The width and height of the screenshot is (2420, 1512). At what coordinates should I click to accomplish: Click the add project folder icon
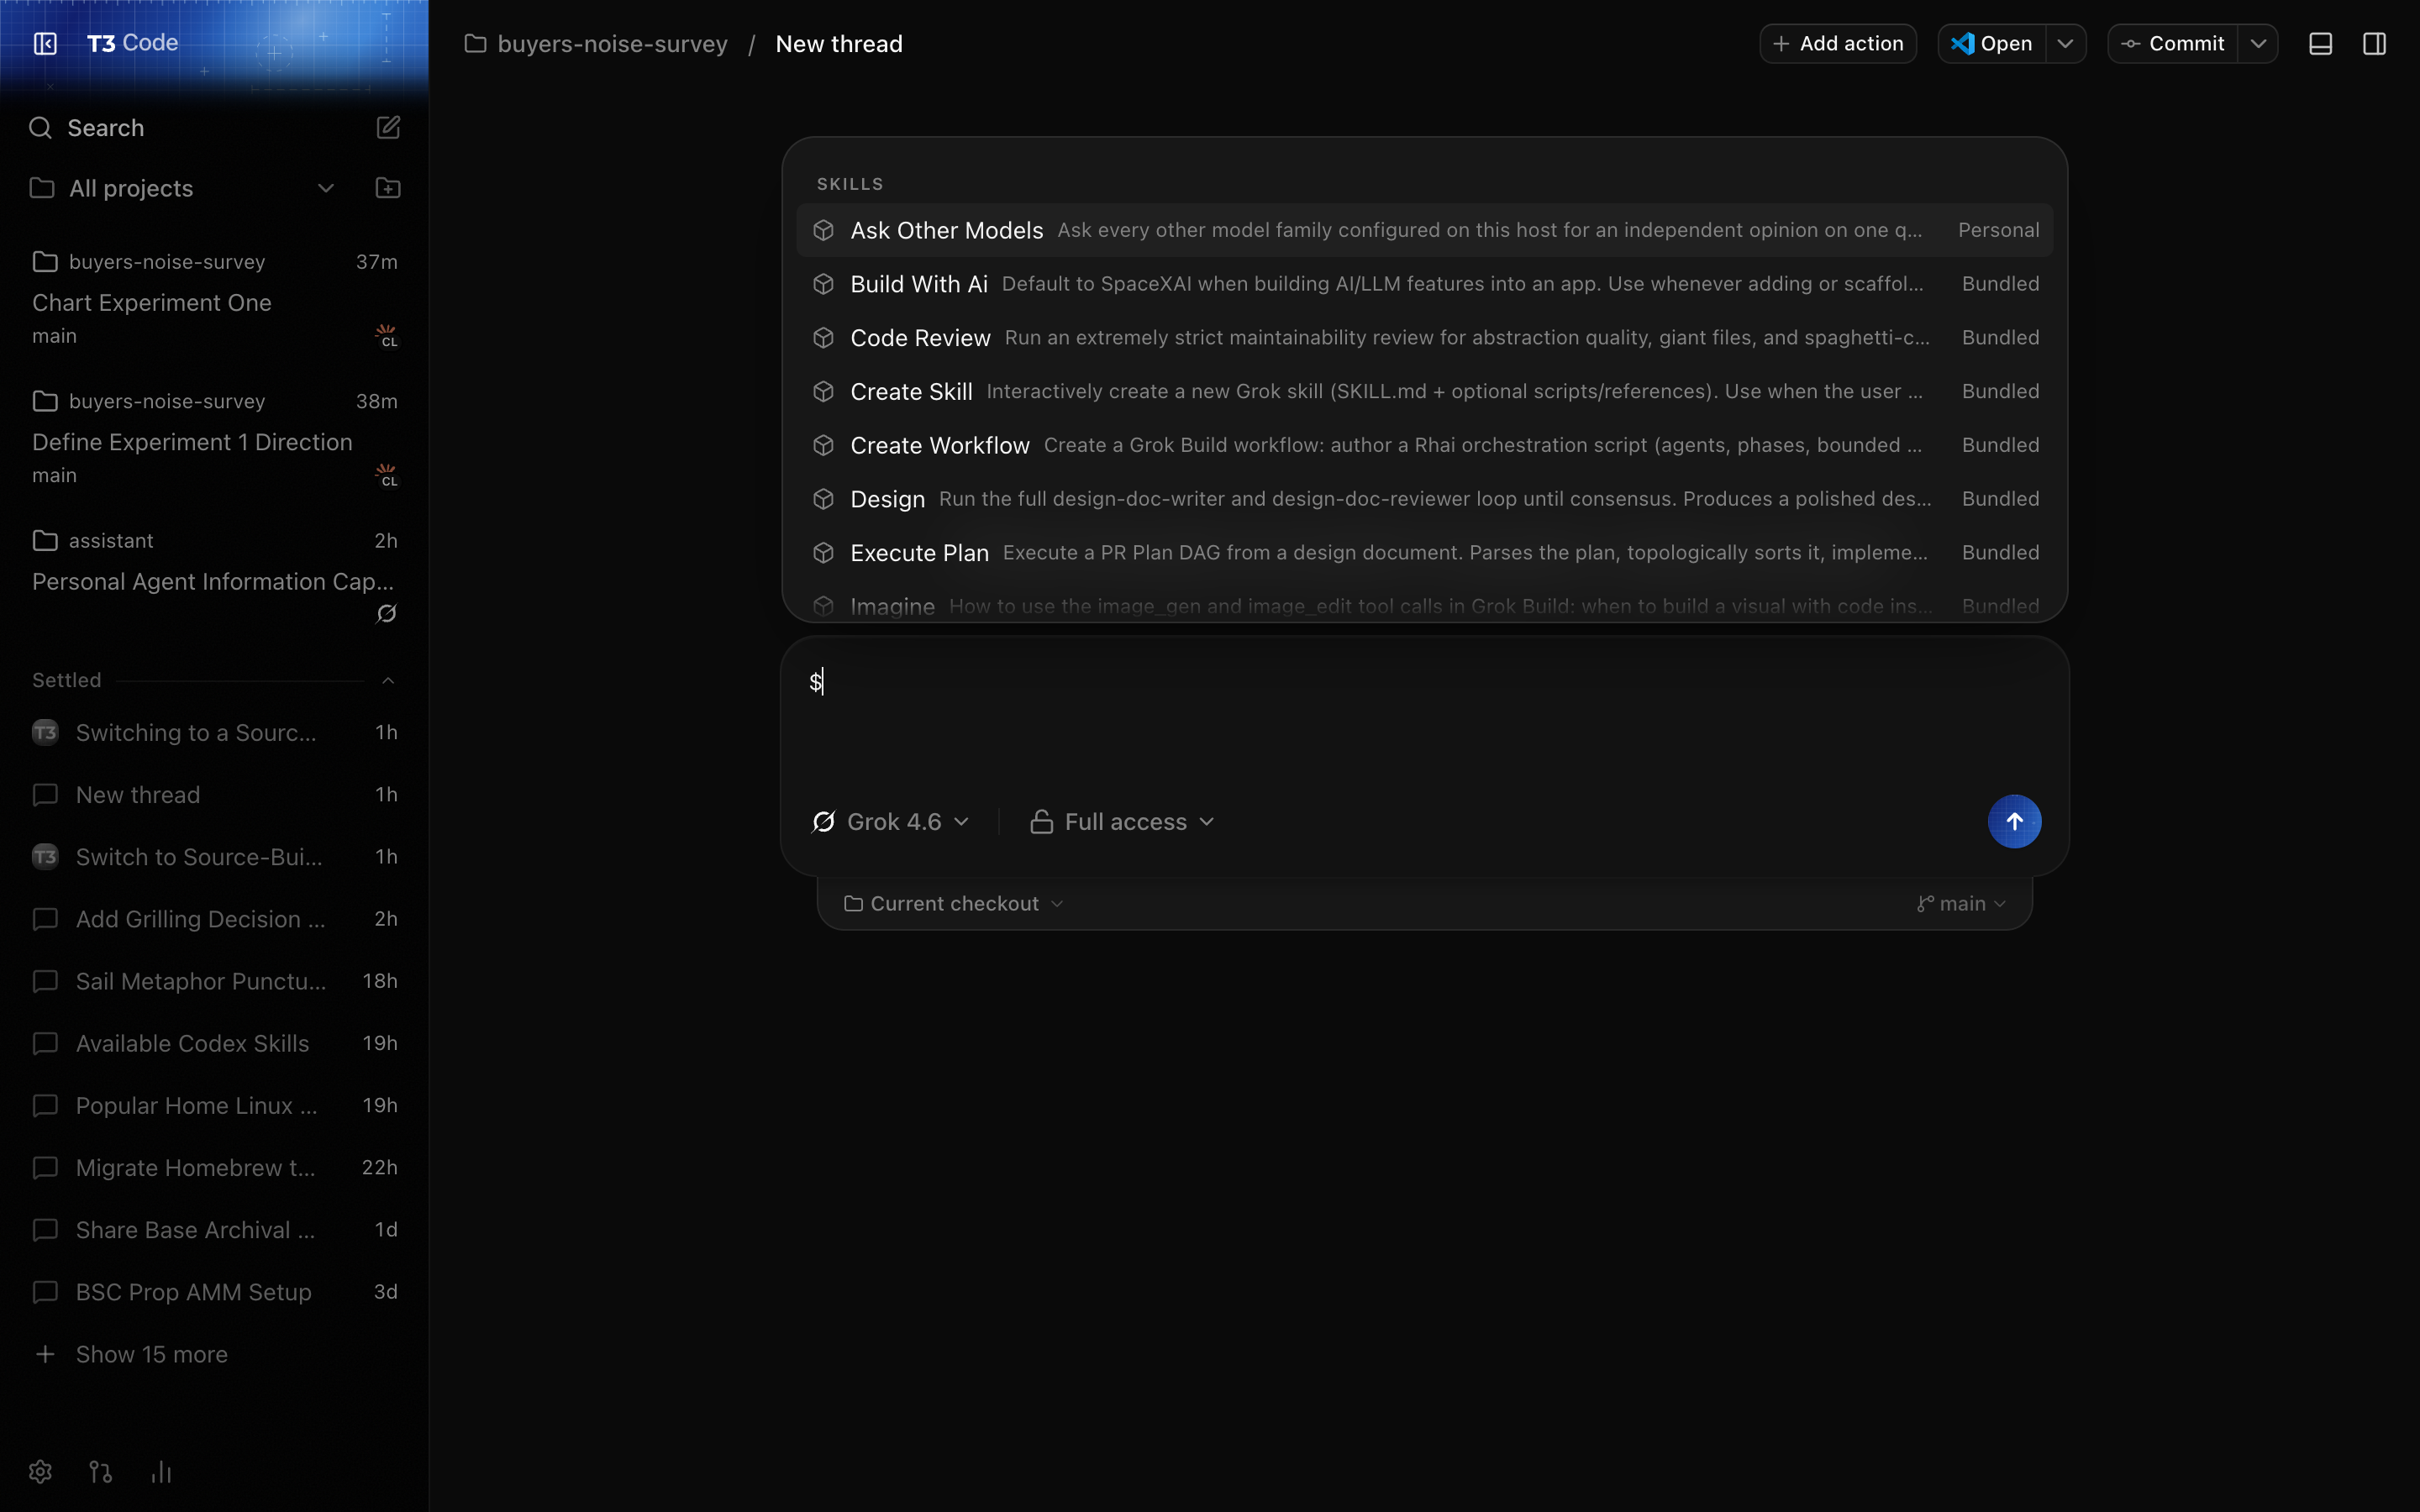click(388, 188)
